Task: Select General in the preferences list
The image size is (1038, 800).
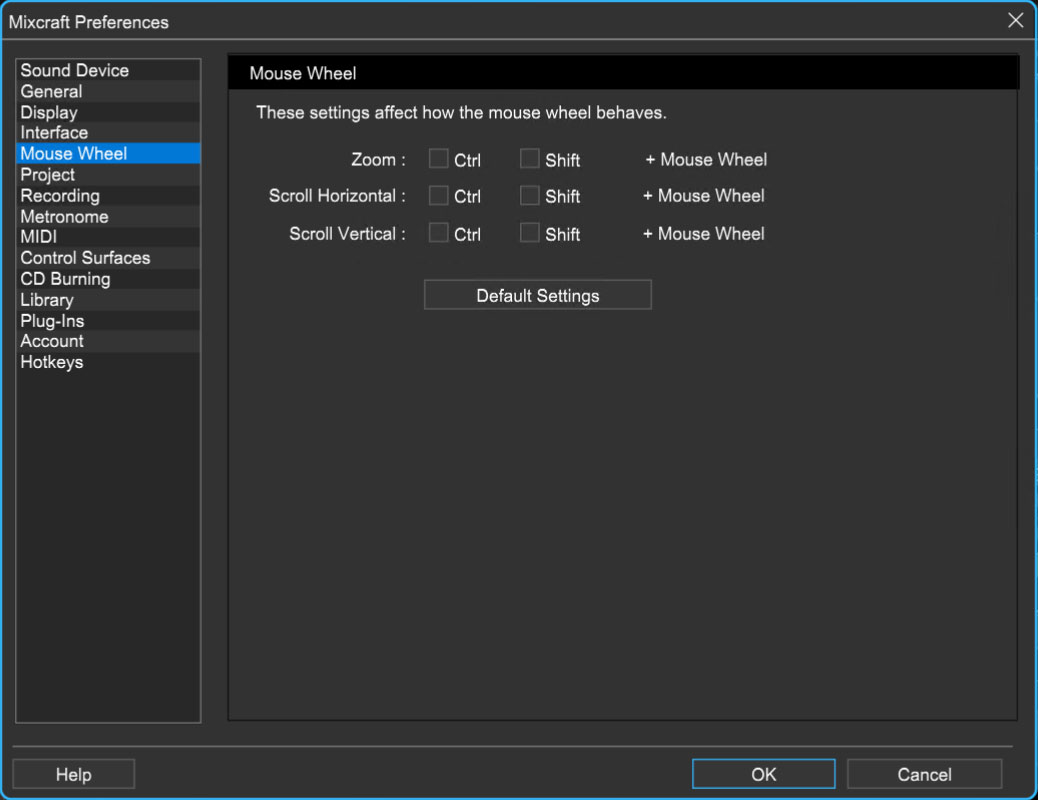Action: [108, 91]
